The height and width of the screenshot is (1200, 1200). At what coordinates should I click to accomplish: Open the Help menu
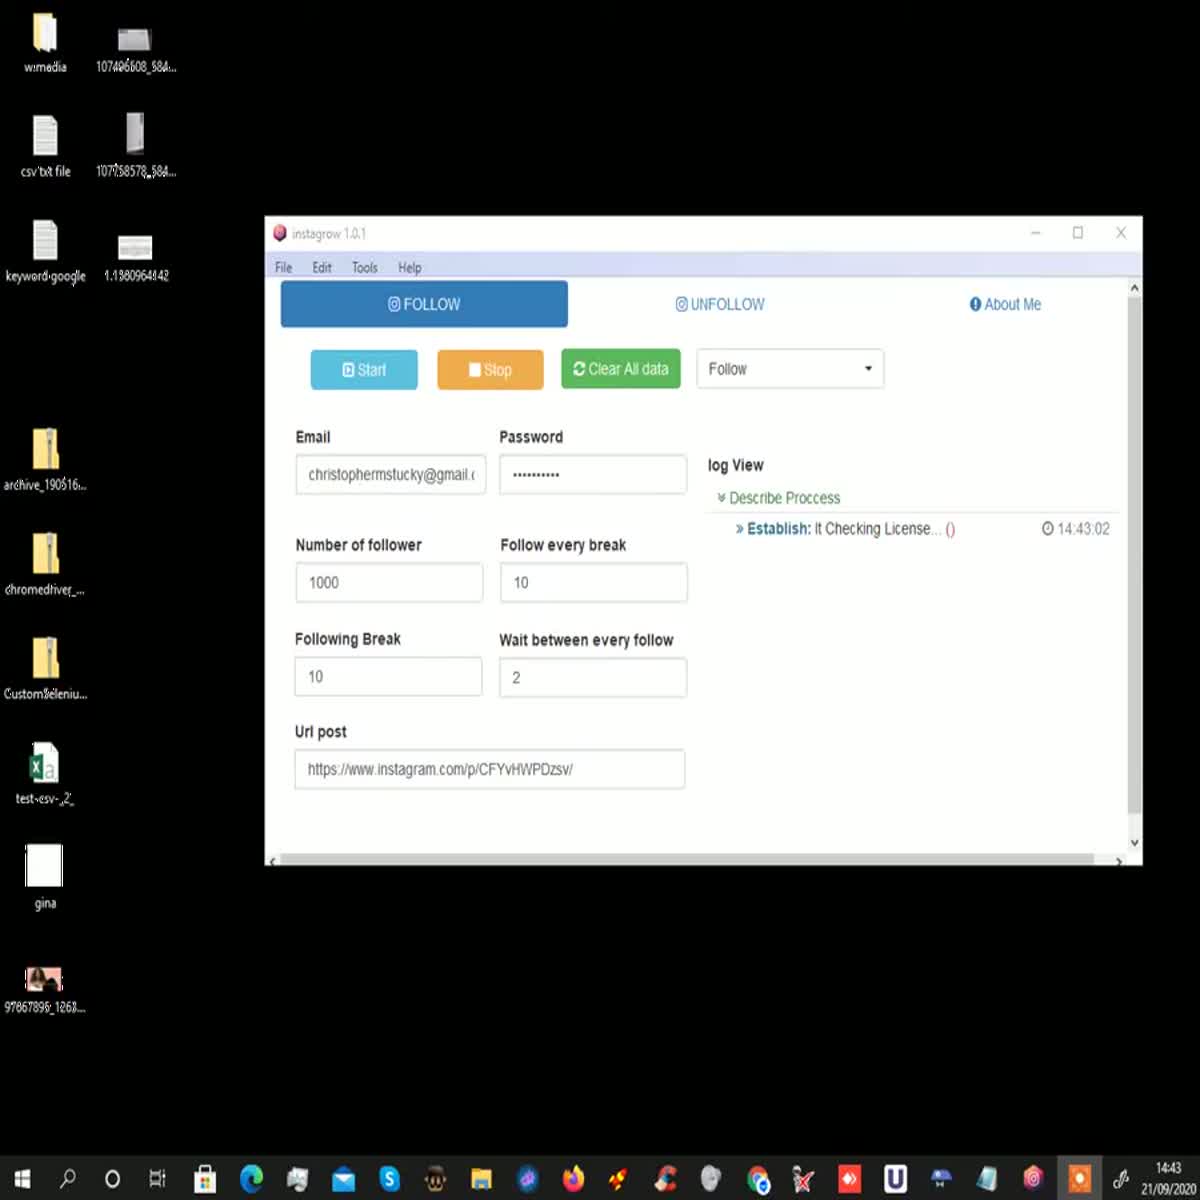coord(410,267)
